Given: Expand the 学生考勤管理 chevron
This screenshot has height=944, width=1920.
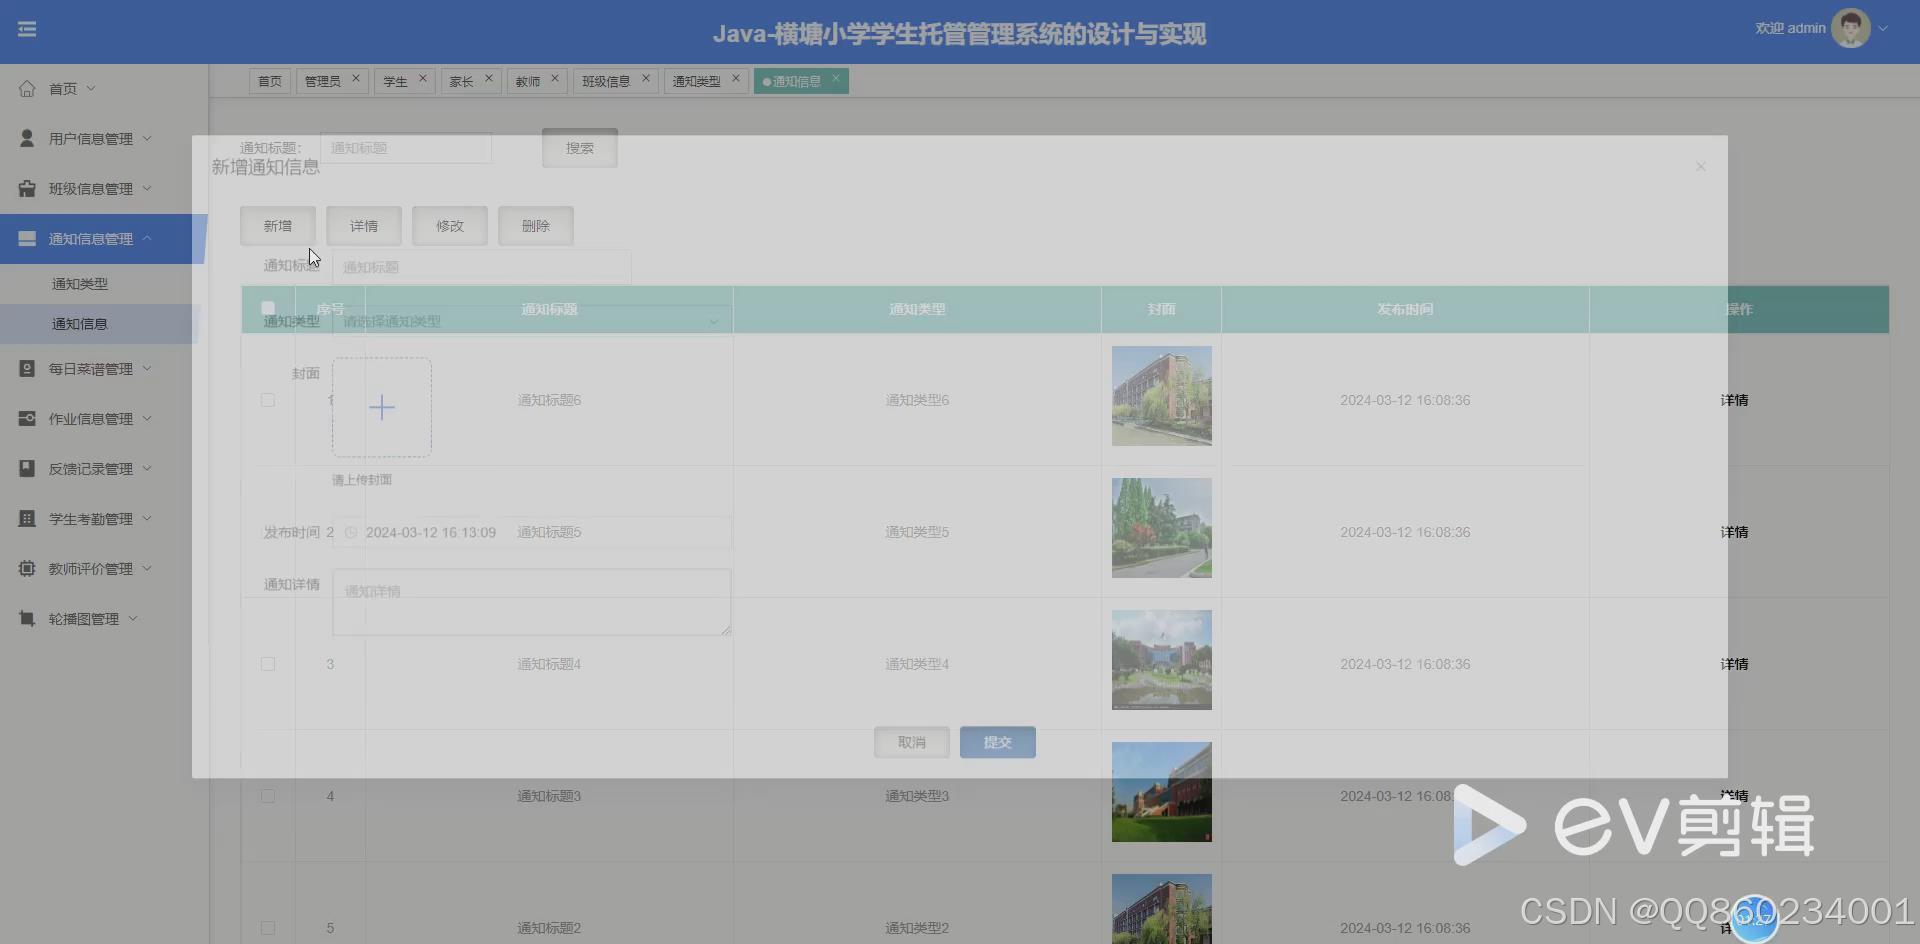Looking at the screenshot, I should (x=147, y=518).
